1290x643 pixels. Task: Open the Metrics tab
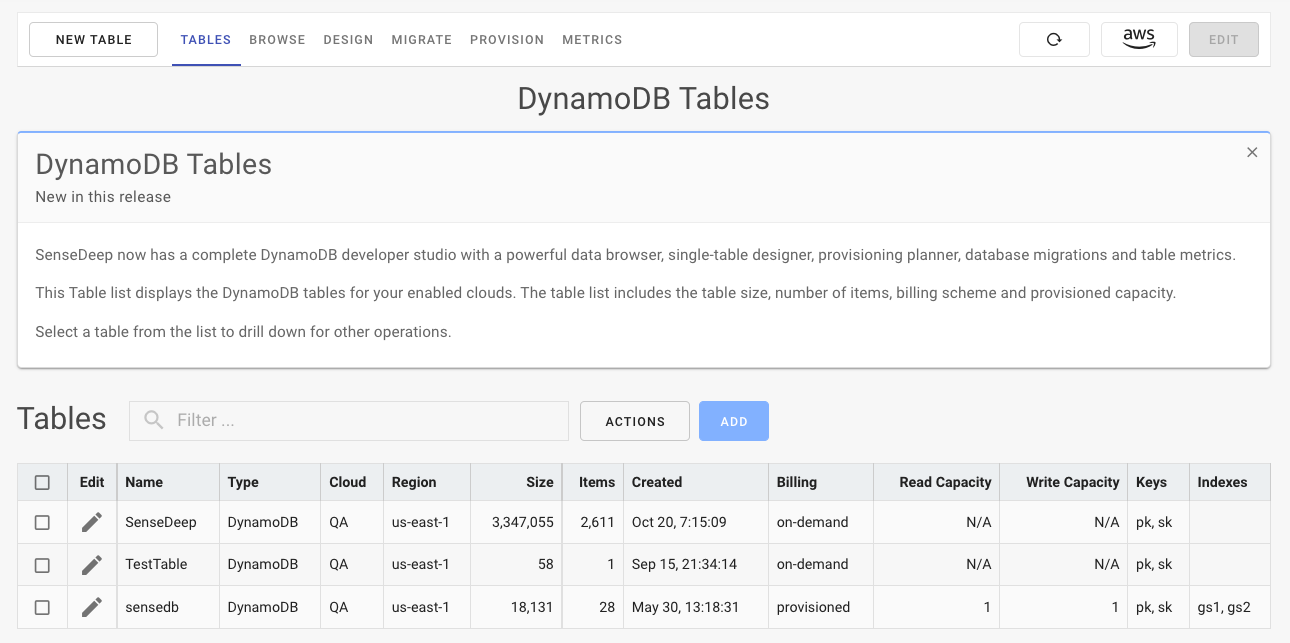point(592,40)
